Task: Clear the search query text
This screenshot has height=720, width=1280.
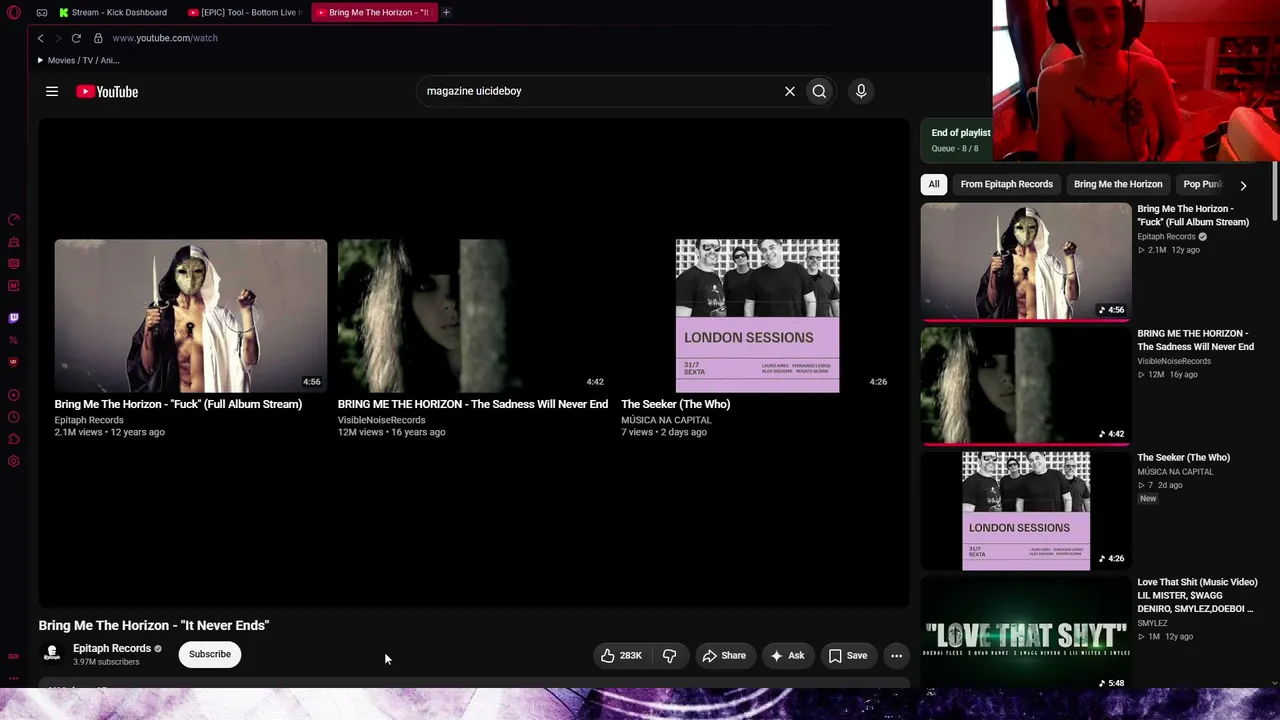Action: (x=790, y=91)
